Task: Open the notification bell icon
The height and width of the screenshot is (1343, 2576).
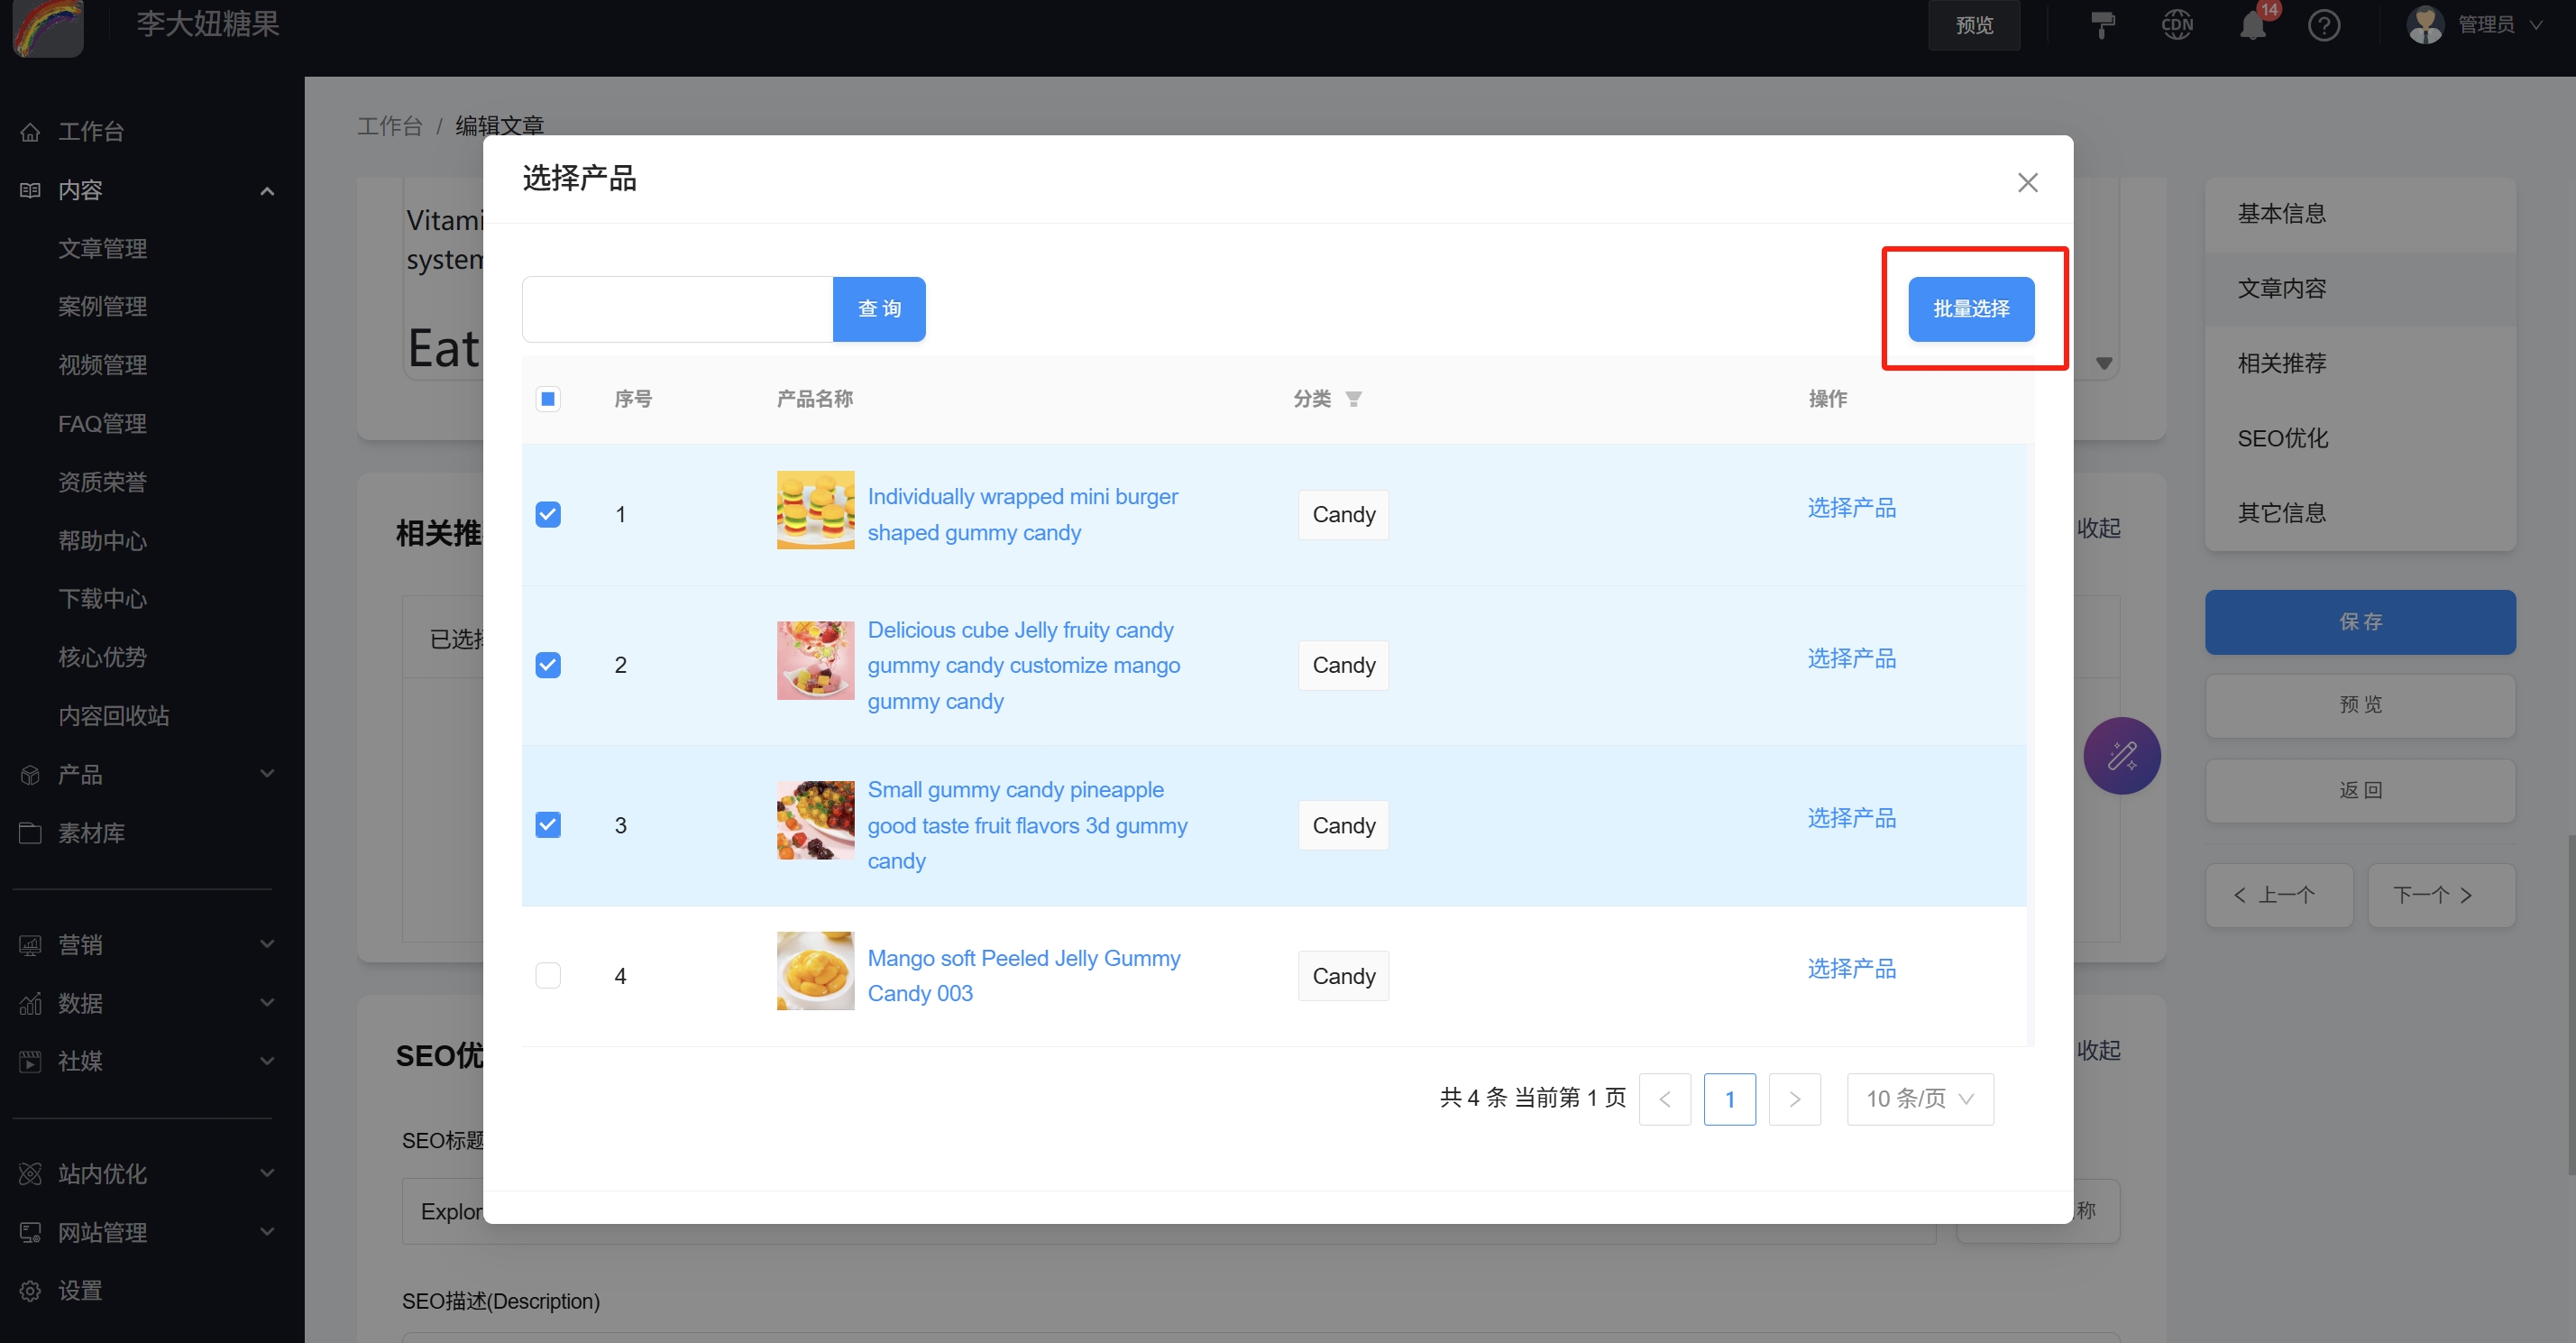Action: [2252, 24]
